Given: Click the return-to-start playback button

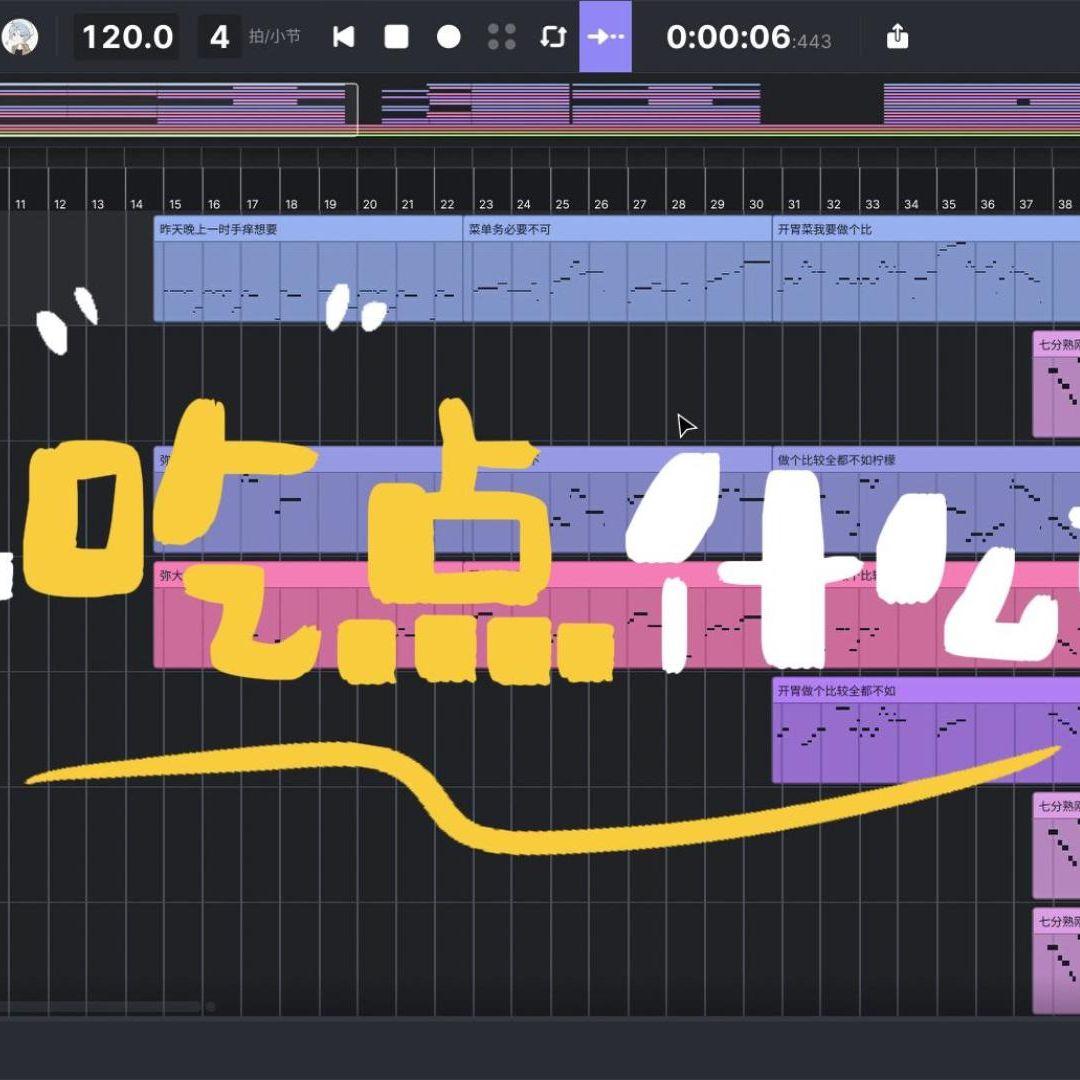Looking at the screenshot, I should click(x=344, y=37).
